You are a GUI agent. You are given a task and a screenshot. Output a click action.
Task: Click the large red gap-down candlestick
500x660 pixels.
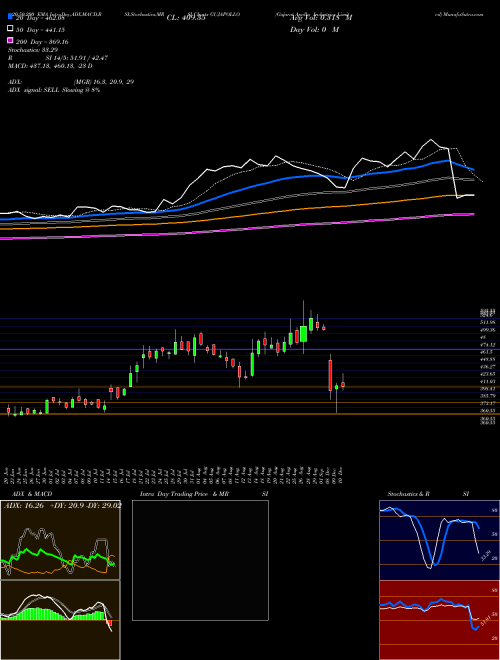330,375
